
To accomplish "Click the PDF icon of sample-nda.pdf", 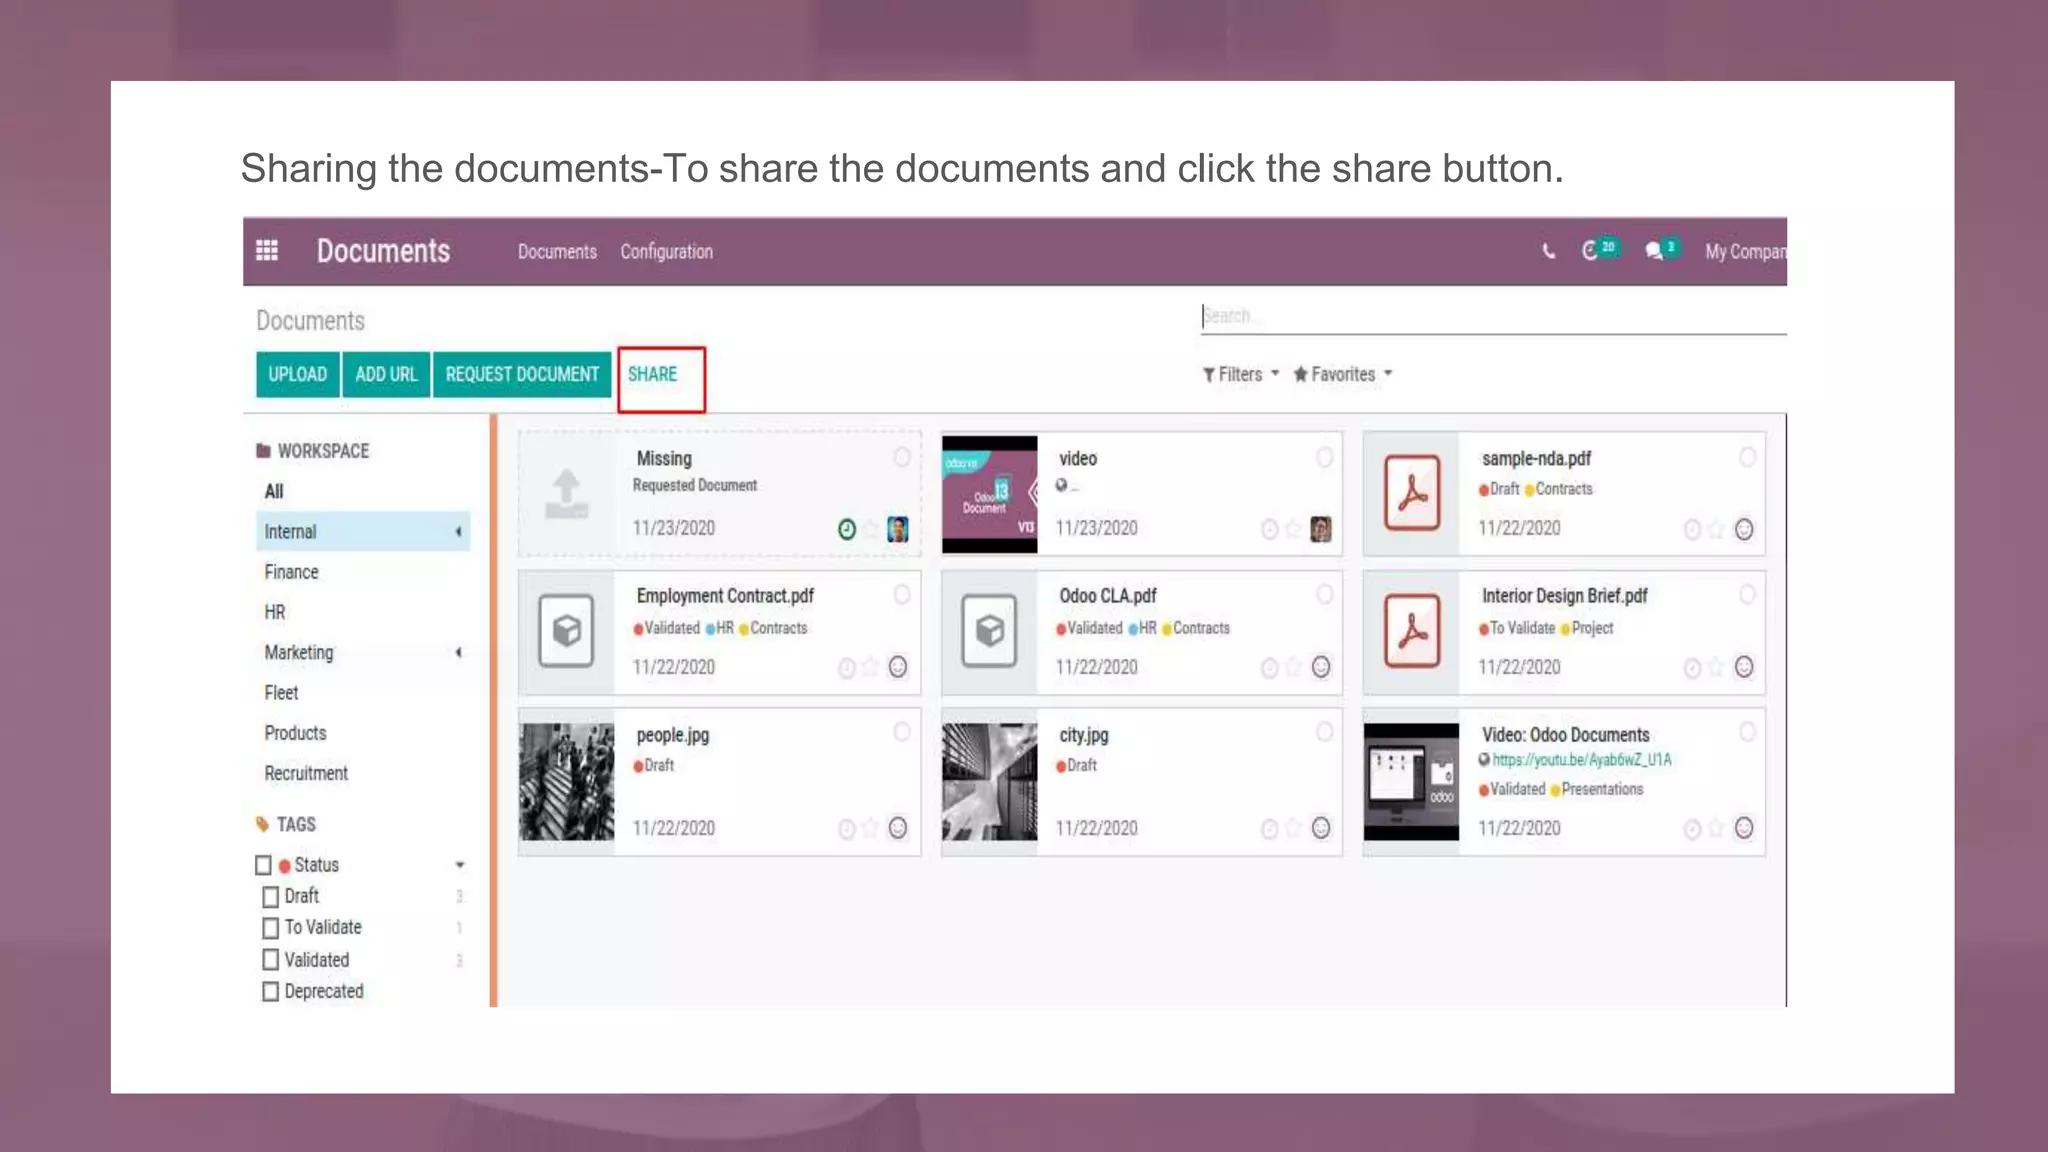I will (x=1412, y=493).
